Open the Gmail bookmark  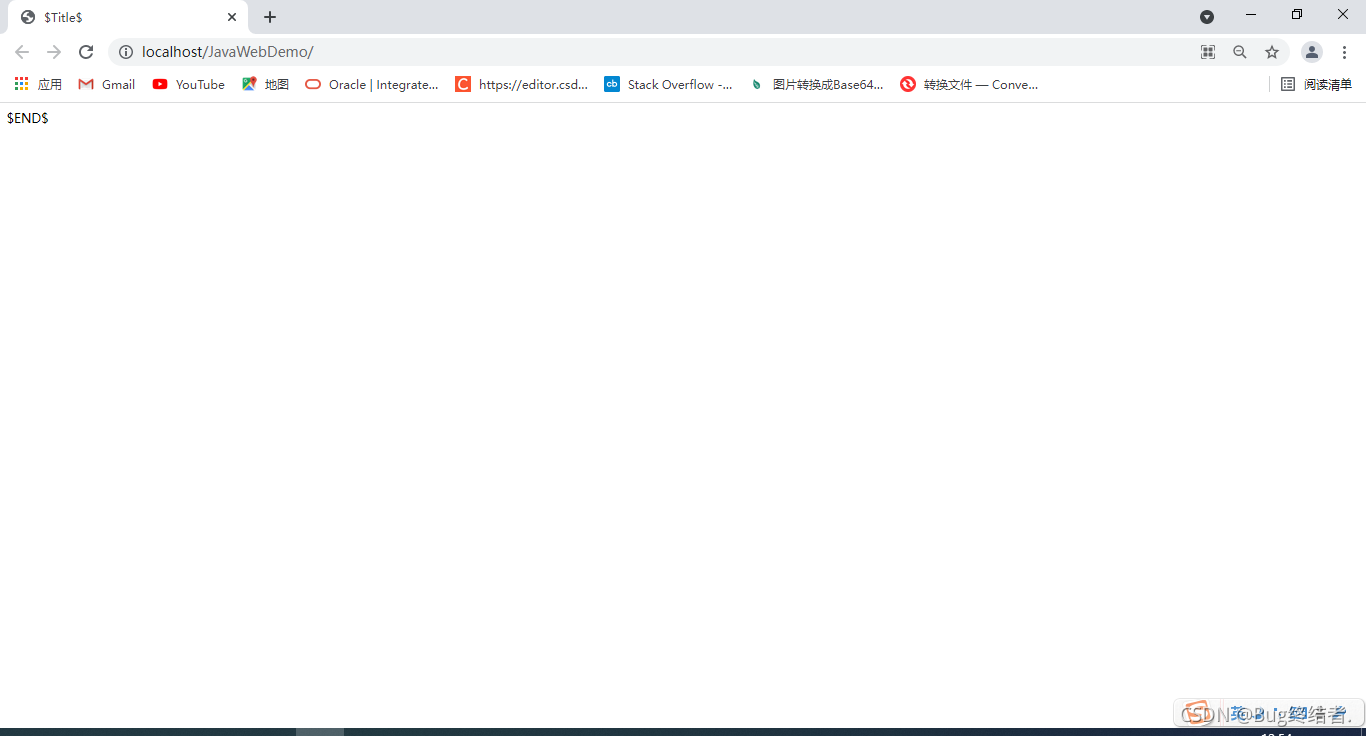(107, 85)
